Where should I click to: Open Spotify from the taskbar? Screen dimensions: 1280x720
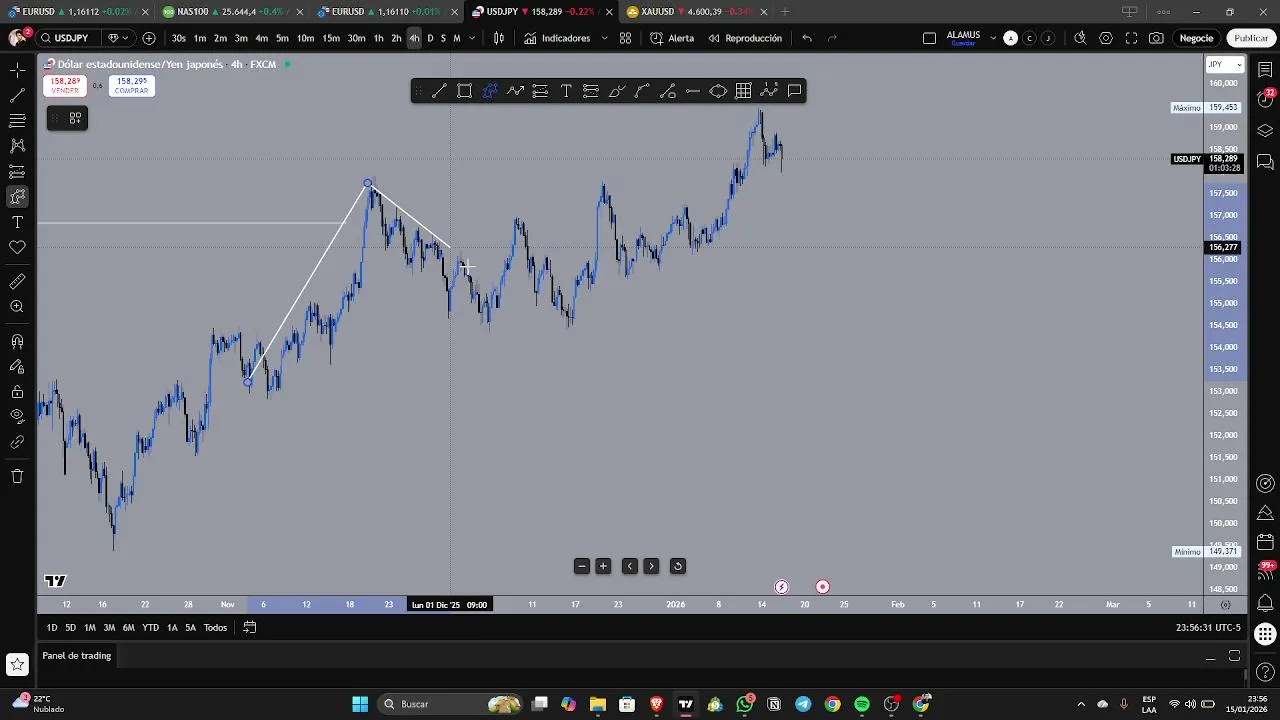[x=862, y=704]
